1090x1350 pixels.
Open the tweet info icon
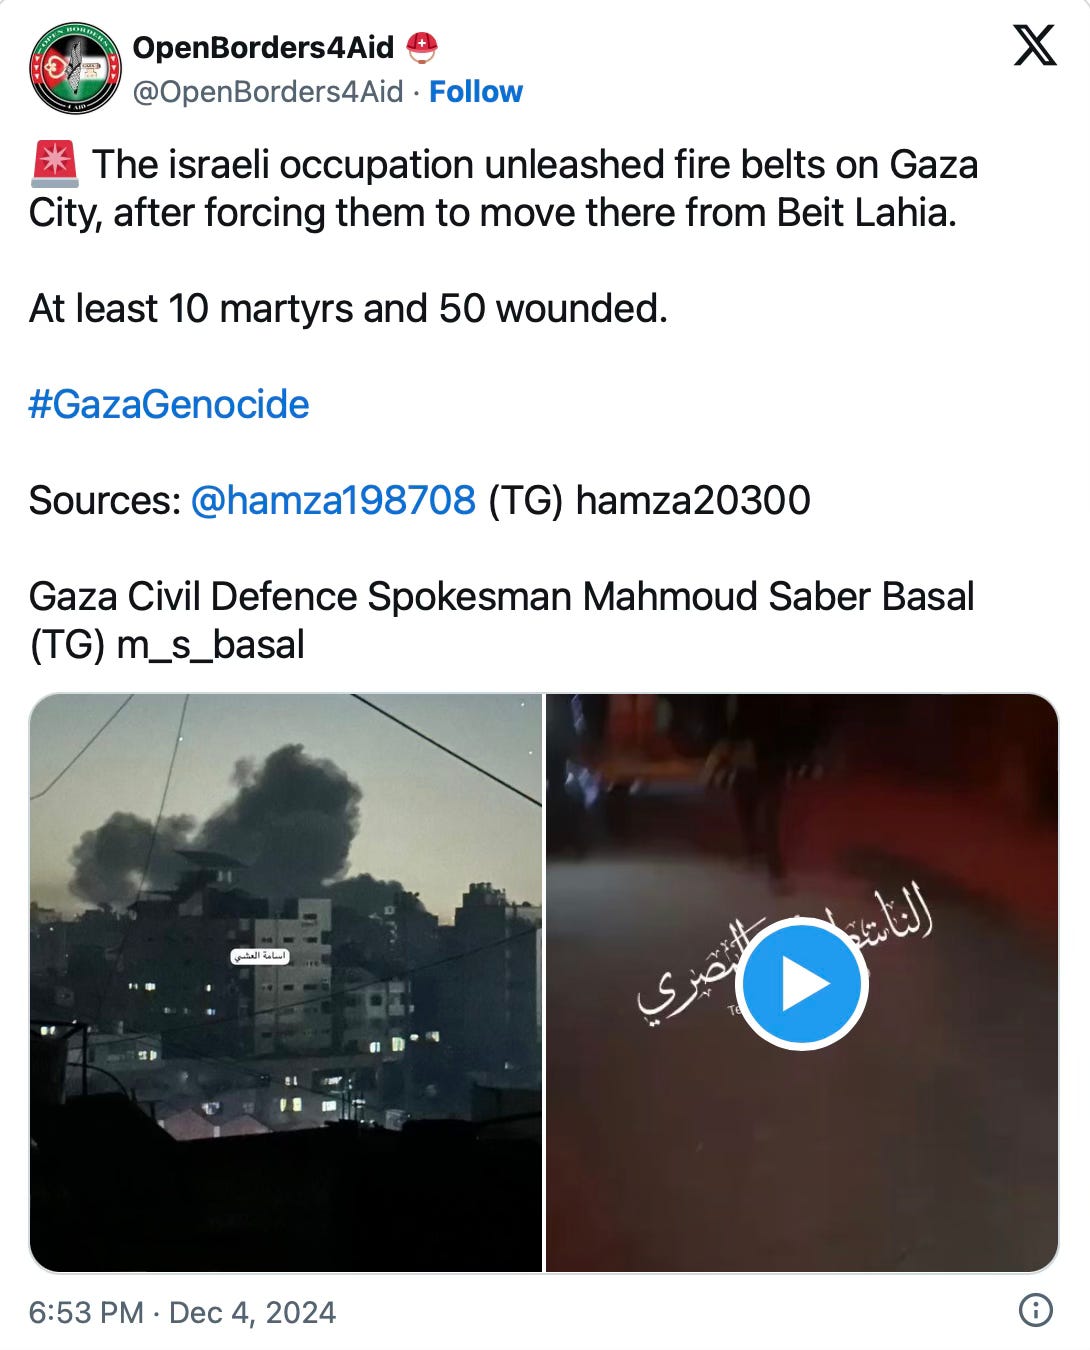click(1035, 1310)
